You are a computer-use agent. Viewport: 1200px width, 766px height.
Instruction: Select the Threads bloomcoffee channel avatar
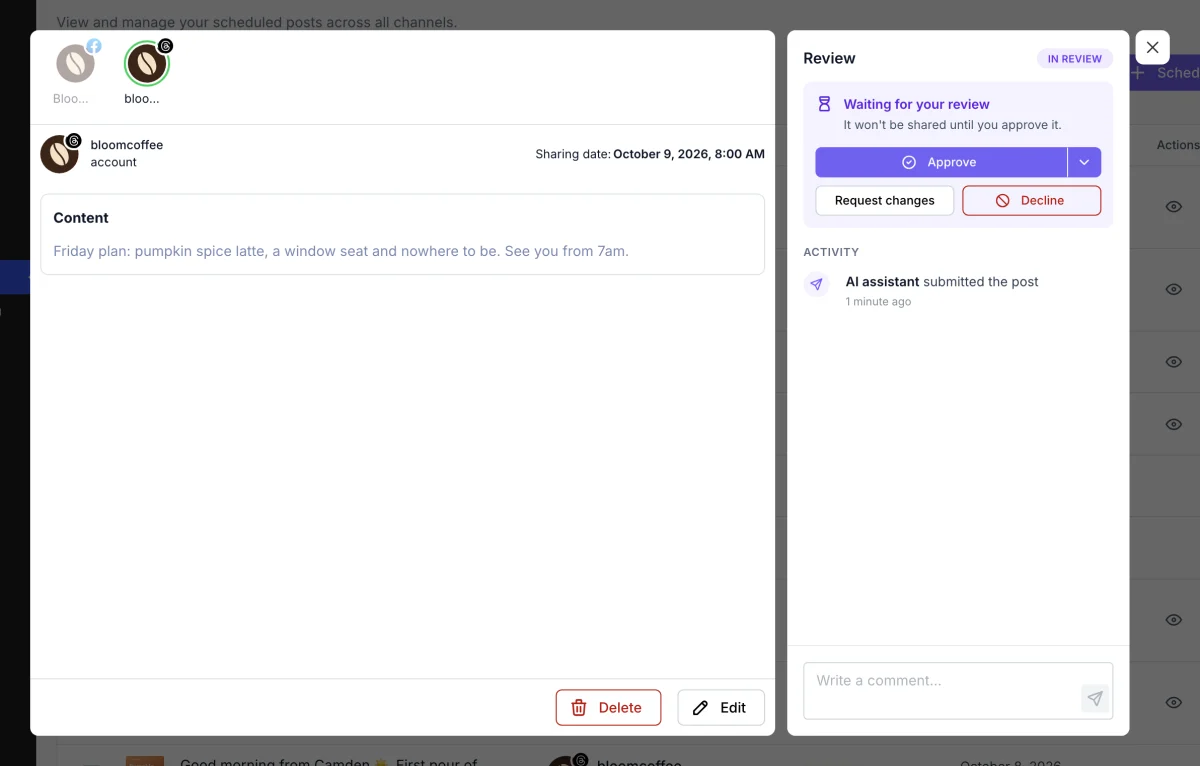(147, 64)
